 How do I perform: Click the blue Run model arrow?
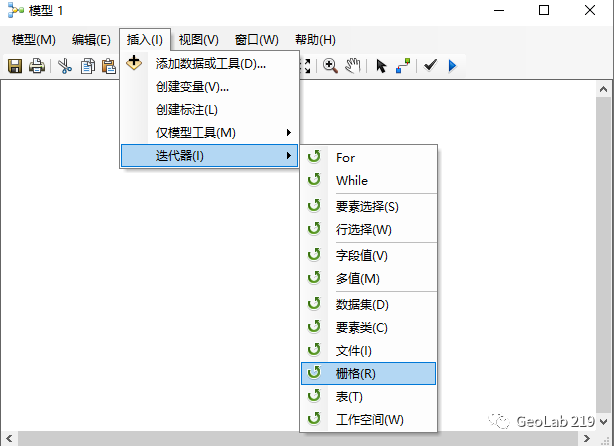(x=452, y=66)
